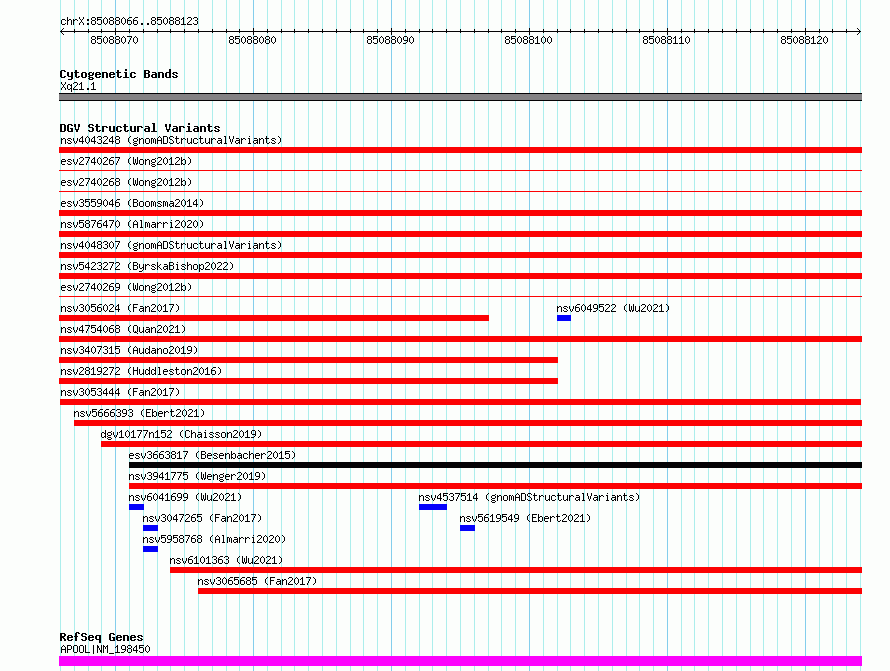
Task: Click the esv2740268 (Wong2012b) label
Action: coord(126,182)
